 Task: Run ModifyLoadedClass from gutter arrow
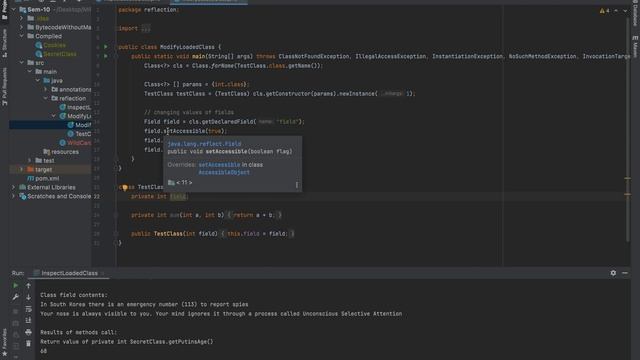tap(106, 47)
